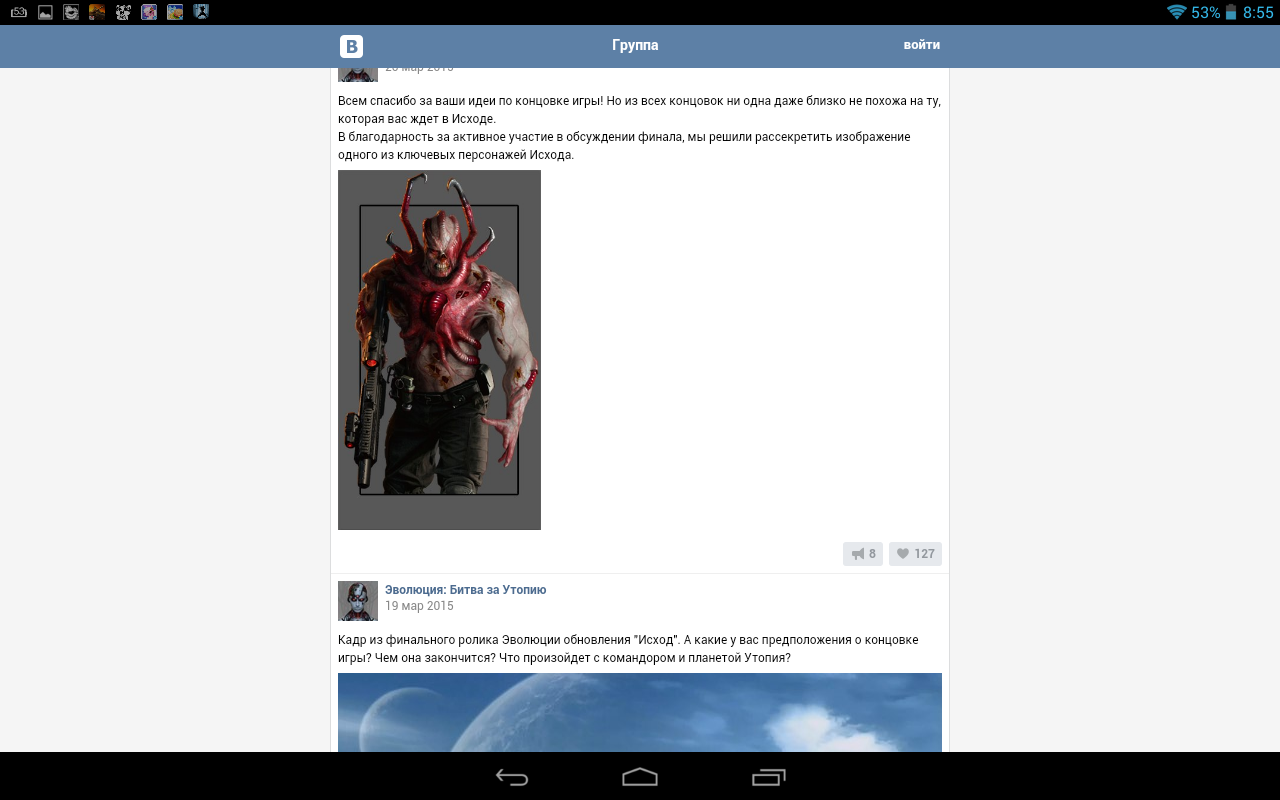The image size is (1280, 800).
Task: Open the Android recent apps button
Action: (768, 777)
